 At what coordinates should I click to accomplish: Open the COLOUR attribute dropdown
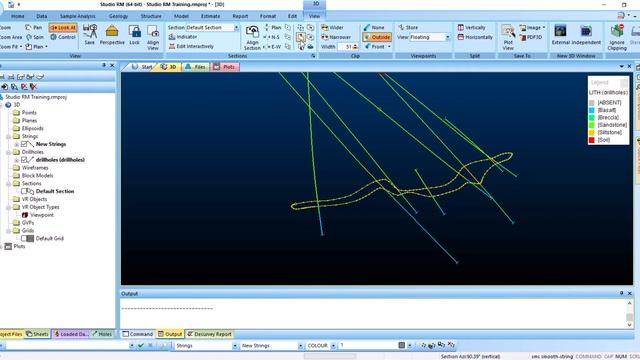tap(333, 346)
